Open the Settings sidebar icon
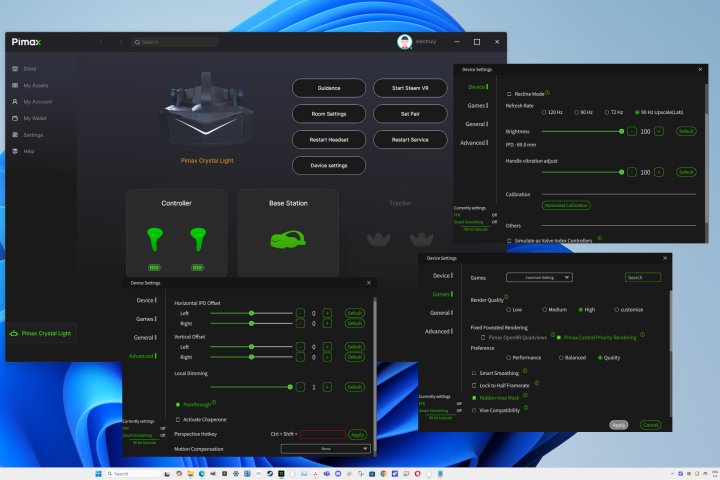The width and height of the screenshot is (720, 480). point(15,135)
